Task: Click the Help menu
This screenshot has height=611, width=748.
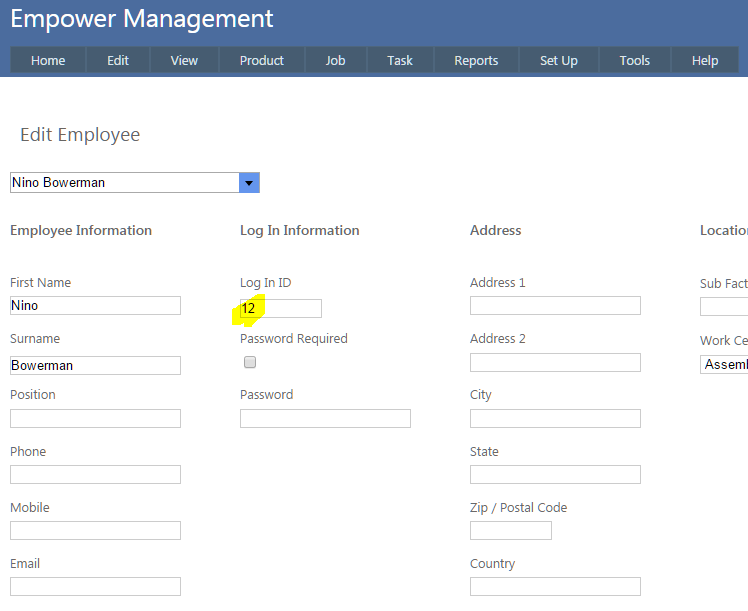Action: 705,60
